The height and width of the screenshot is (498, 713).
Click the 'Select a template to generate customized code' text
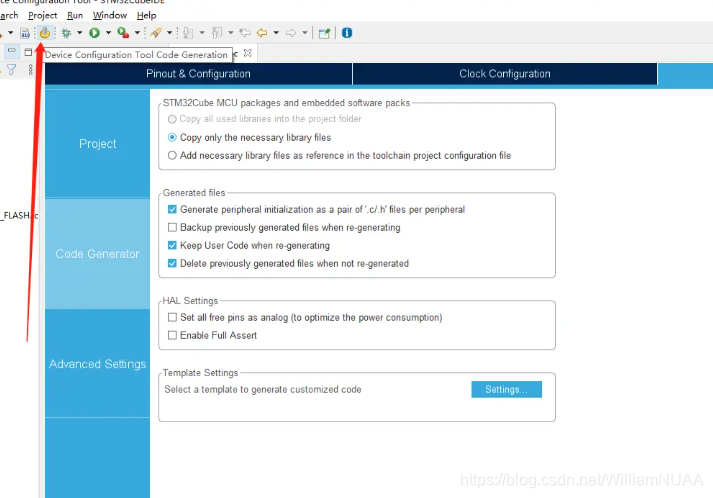[x=263, y=389]
